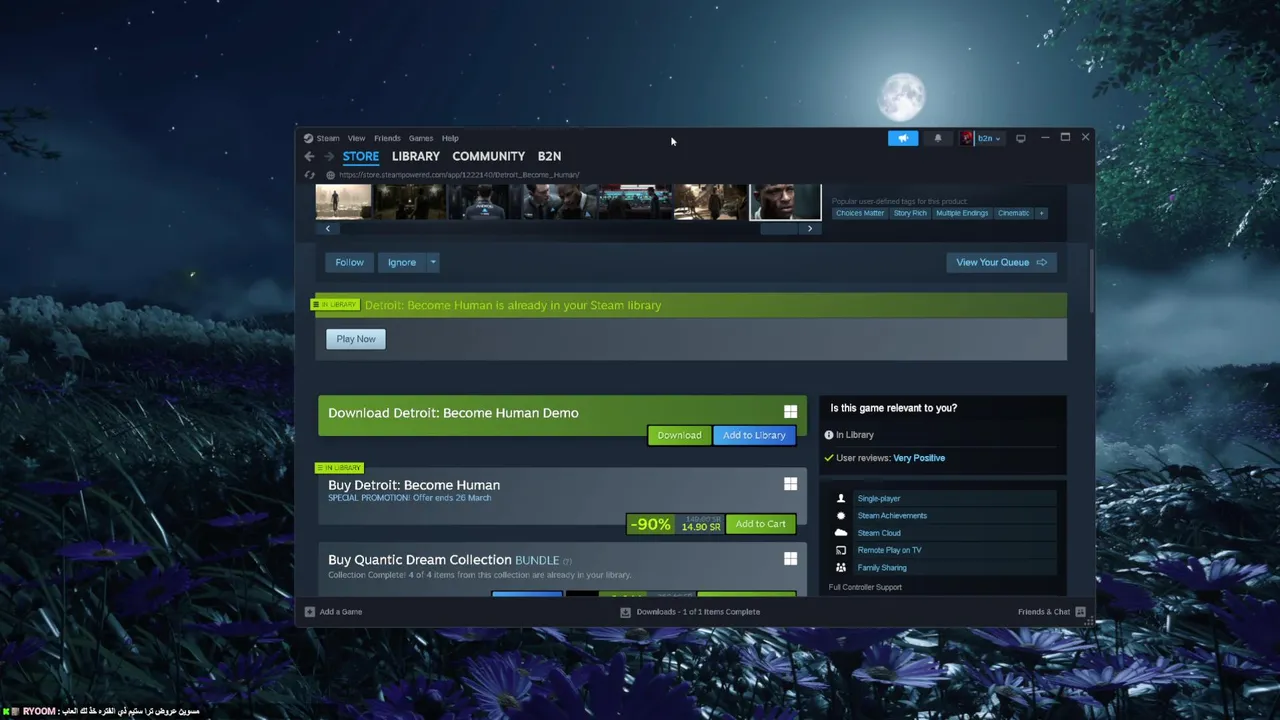Open the B2N profile tab
Image resolution: width=1280 pixels, height=720 pixels.
pos(549,156)
